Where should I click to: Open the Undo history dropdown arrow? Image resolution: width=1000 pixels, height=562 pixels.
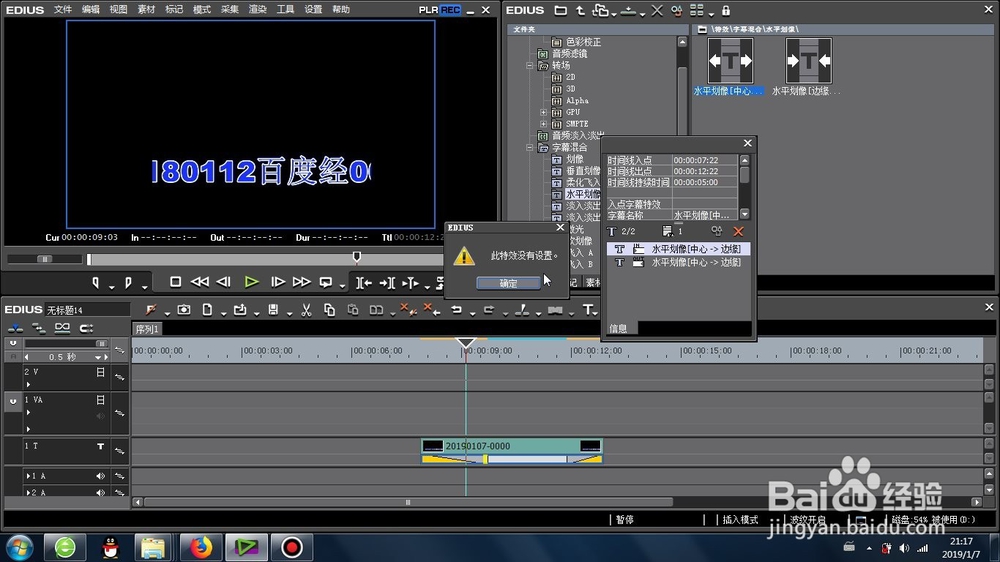point(473,313)
